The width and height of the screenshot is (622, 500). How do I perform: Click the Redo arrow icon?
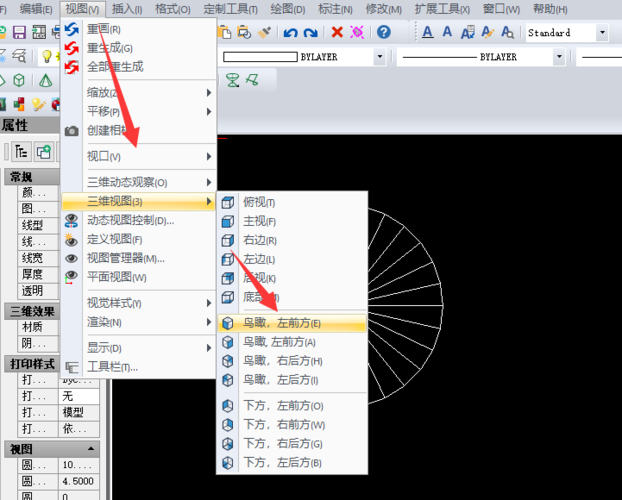310,33
